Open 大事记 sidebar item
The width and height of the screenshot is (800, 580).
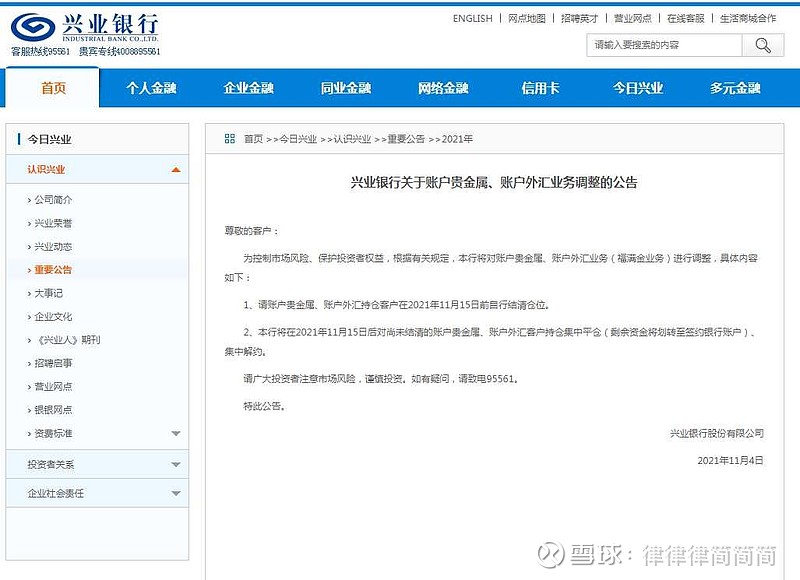48,293
